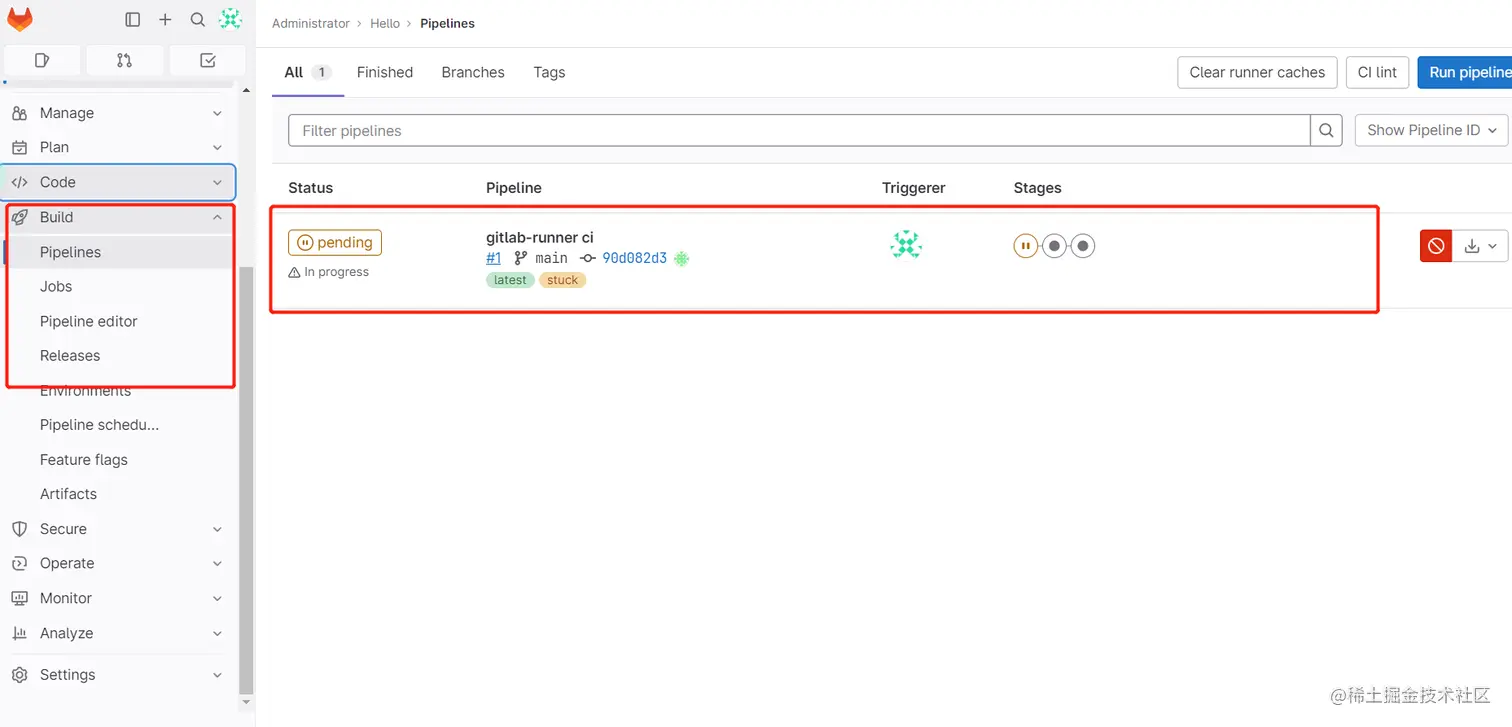The width and height of the screenshot is (1512, 727).
Task: Click the second stage status circle
Action: [x=1054, y=246]
